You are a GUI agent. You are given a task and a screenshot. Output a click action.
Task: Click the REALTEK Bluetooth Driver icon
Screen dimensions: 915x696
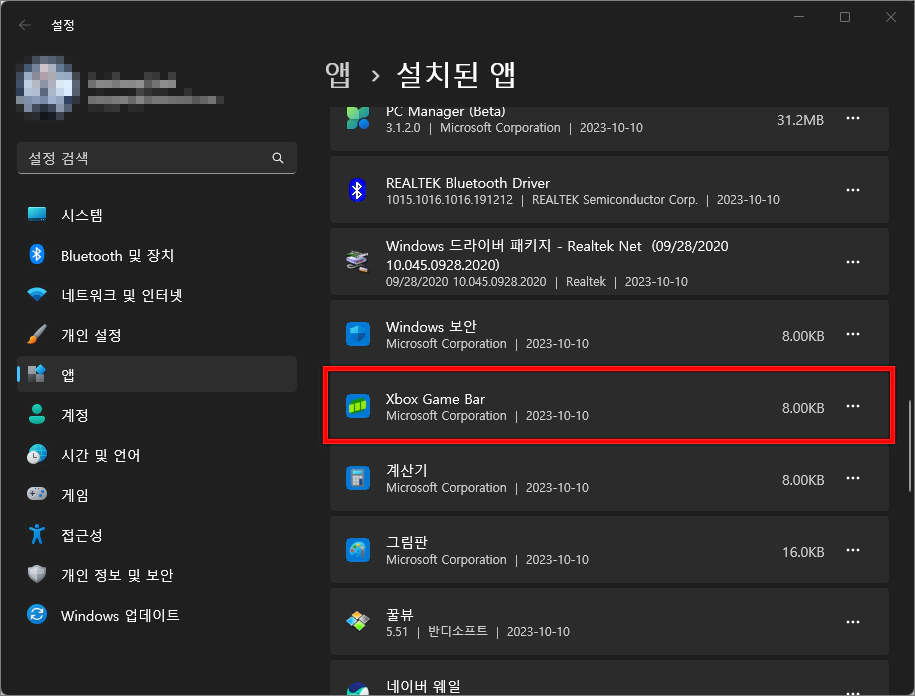358,190
